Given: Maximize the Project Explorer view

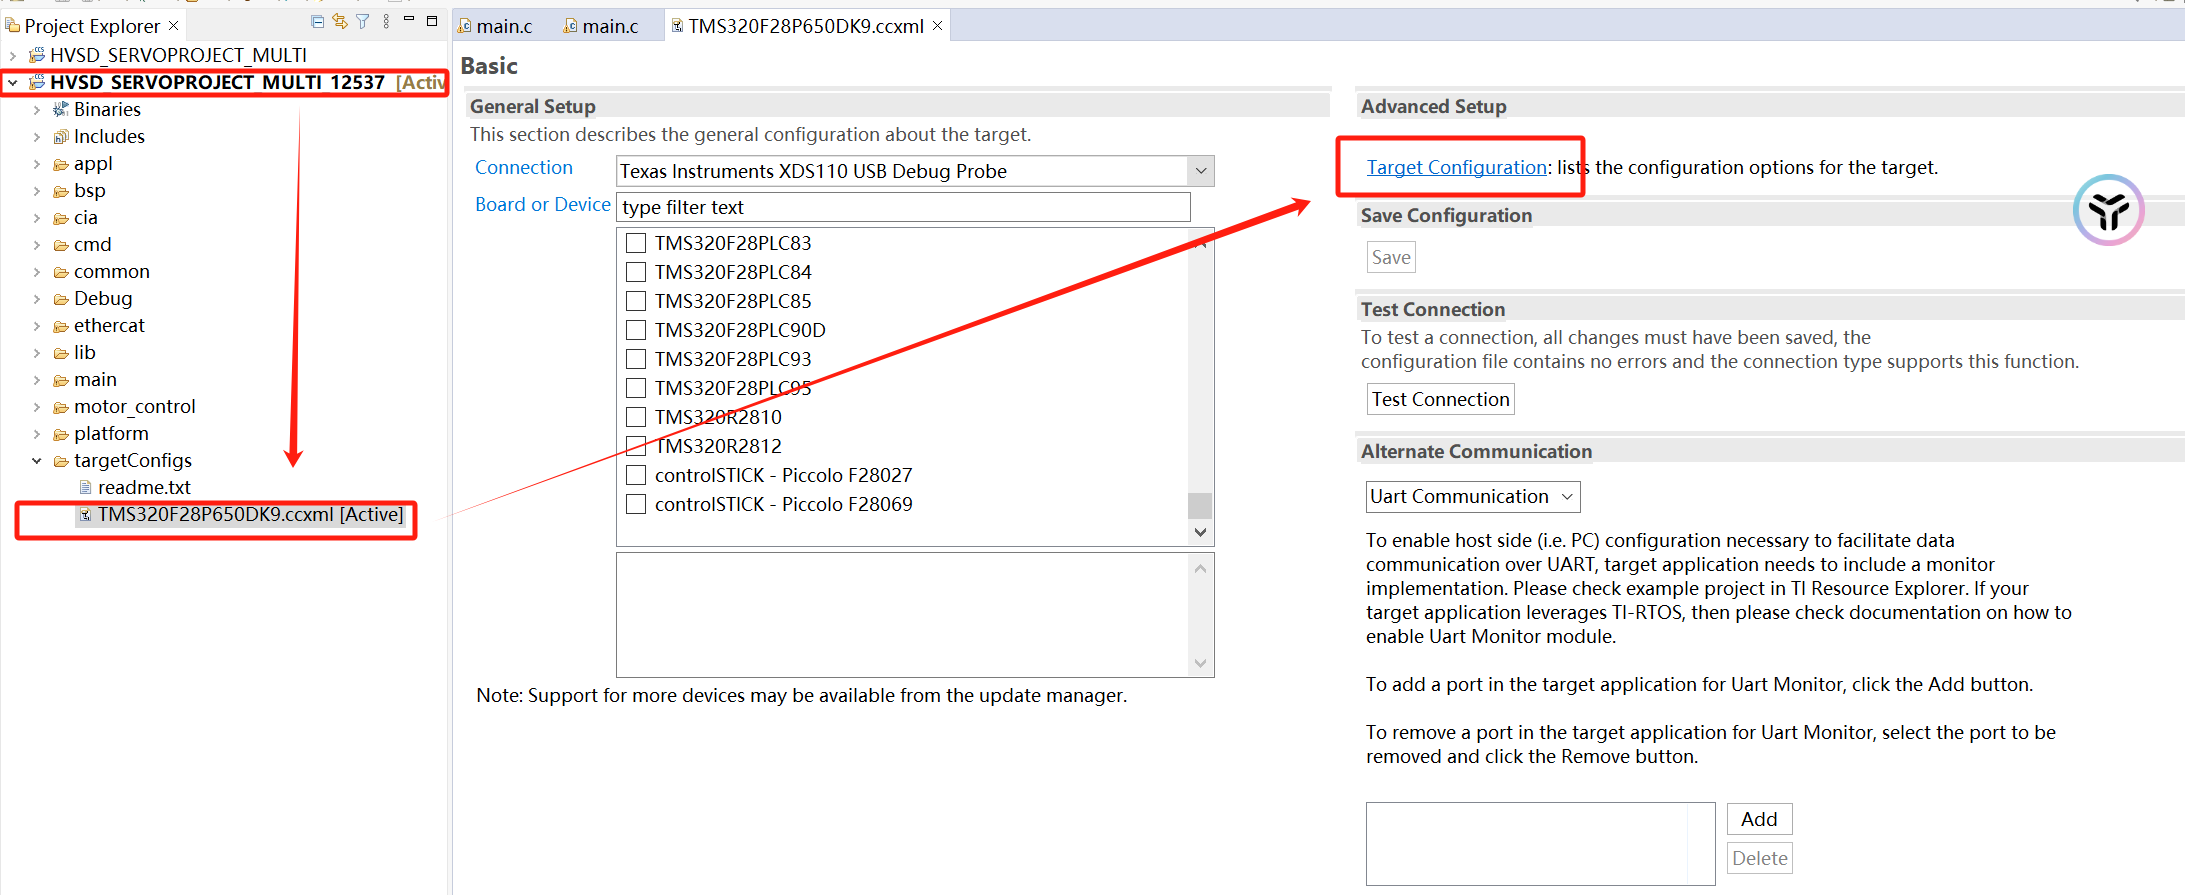Looking at the screenshot, I should tap(432, 20).
